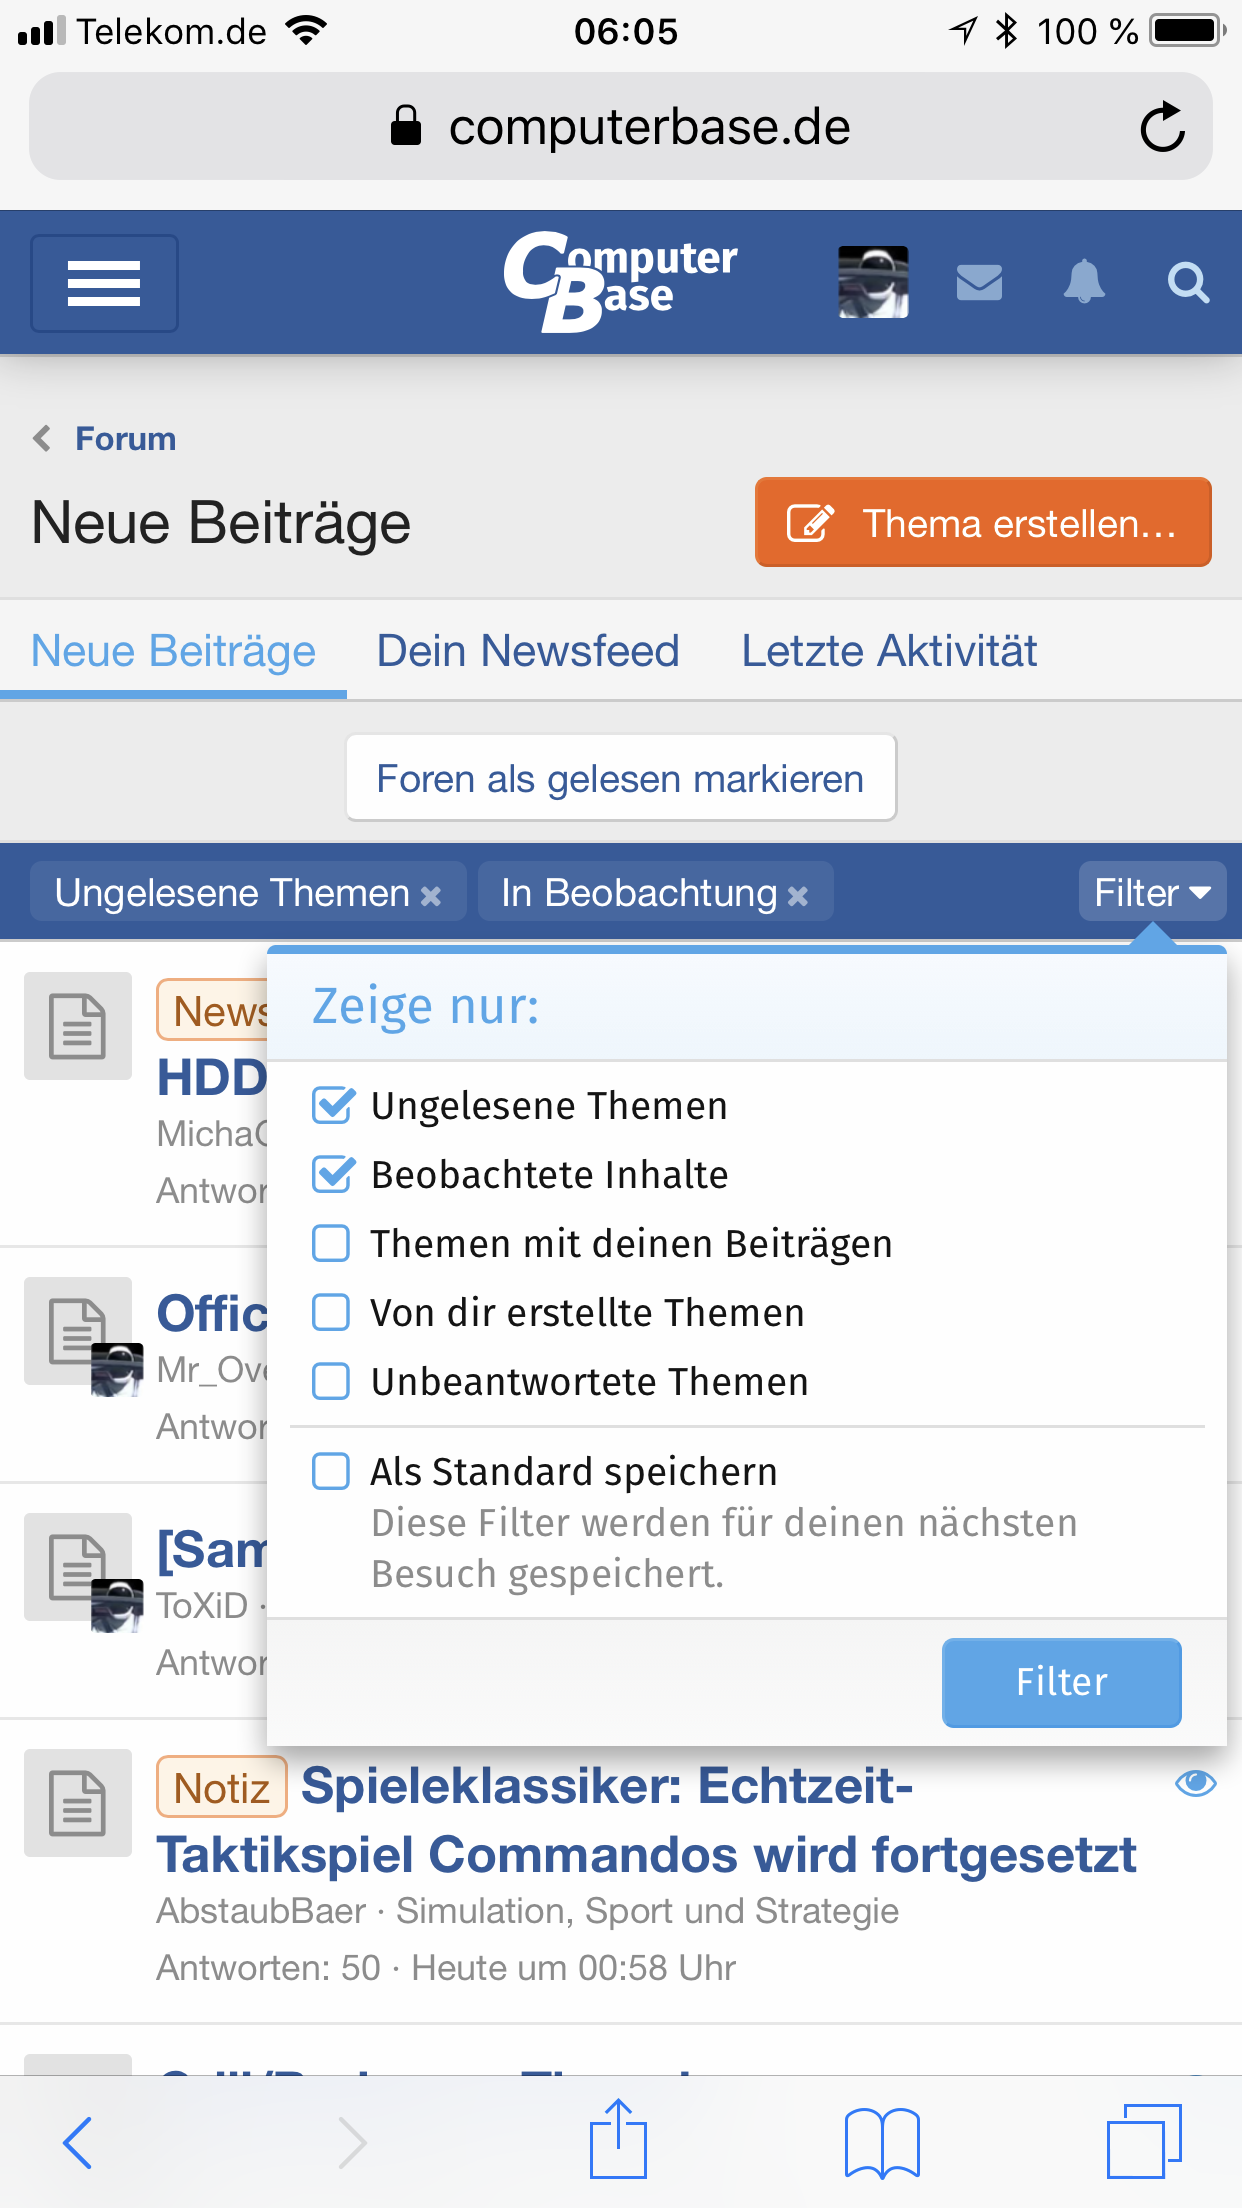Open Safari share sheet
Viewport: 1242px width, 2208px height.
(x=618, y=2140)
